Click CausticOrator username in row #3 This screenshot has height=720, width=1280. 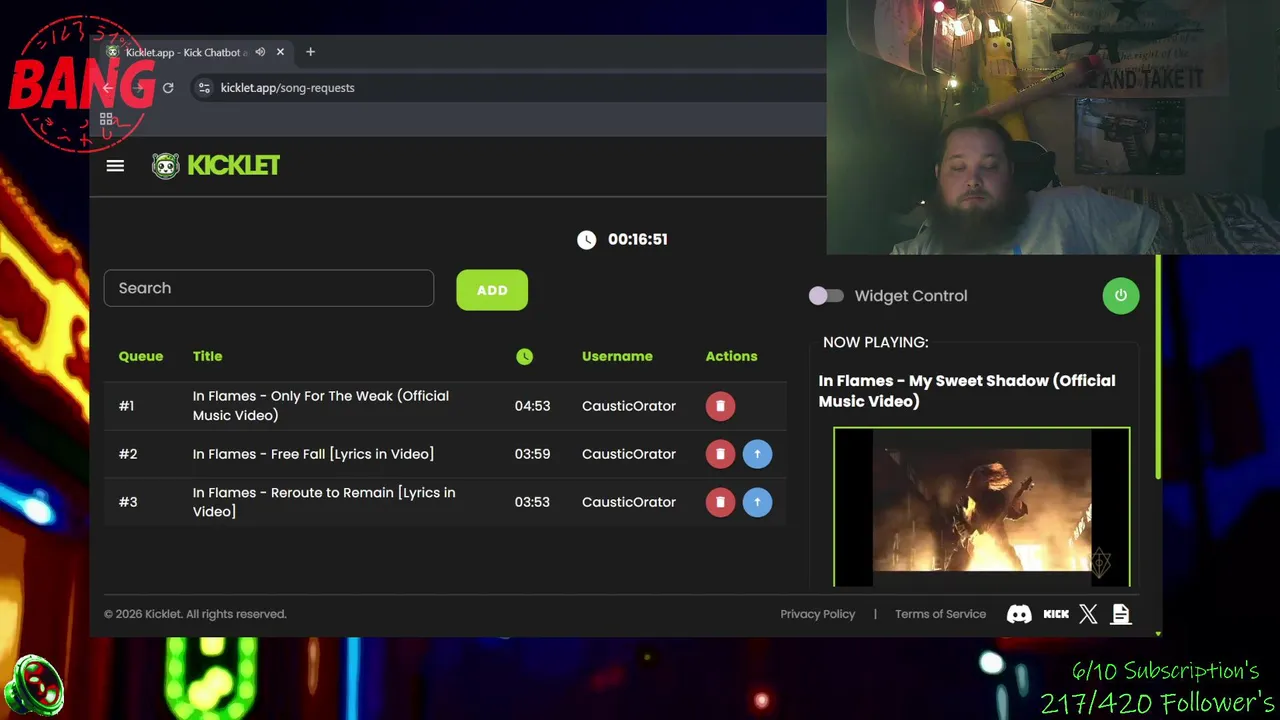coord(629,502)
